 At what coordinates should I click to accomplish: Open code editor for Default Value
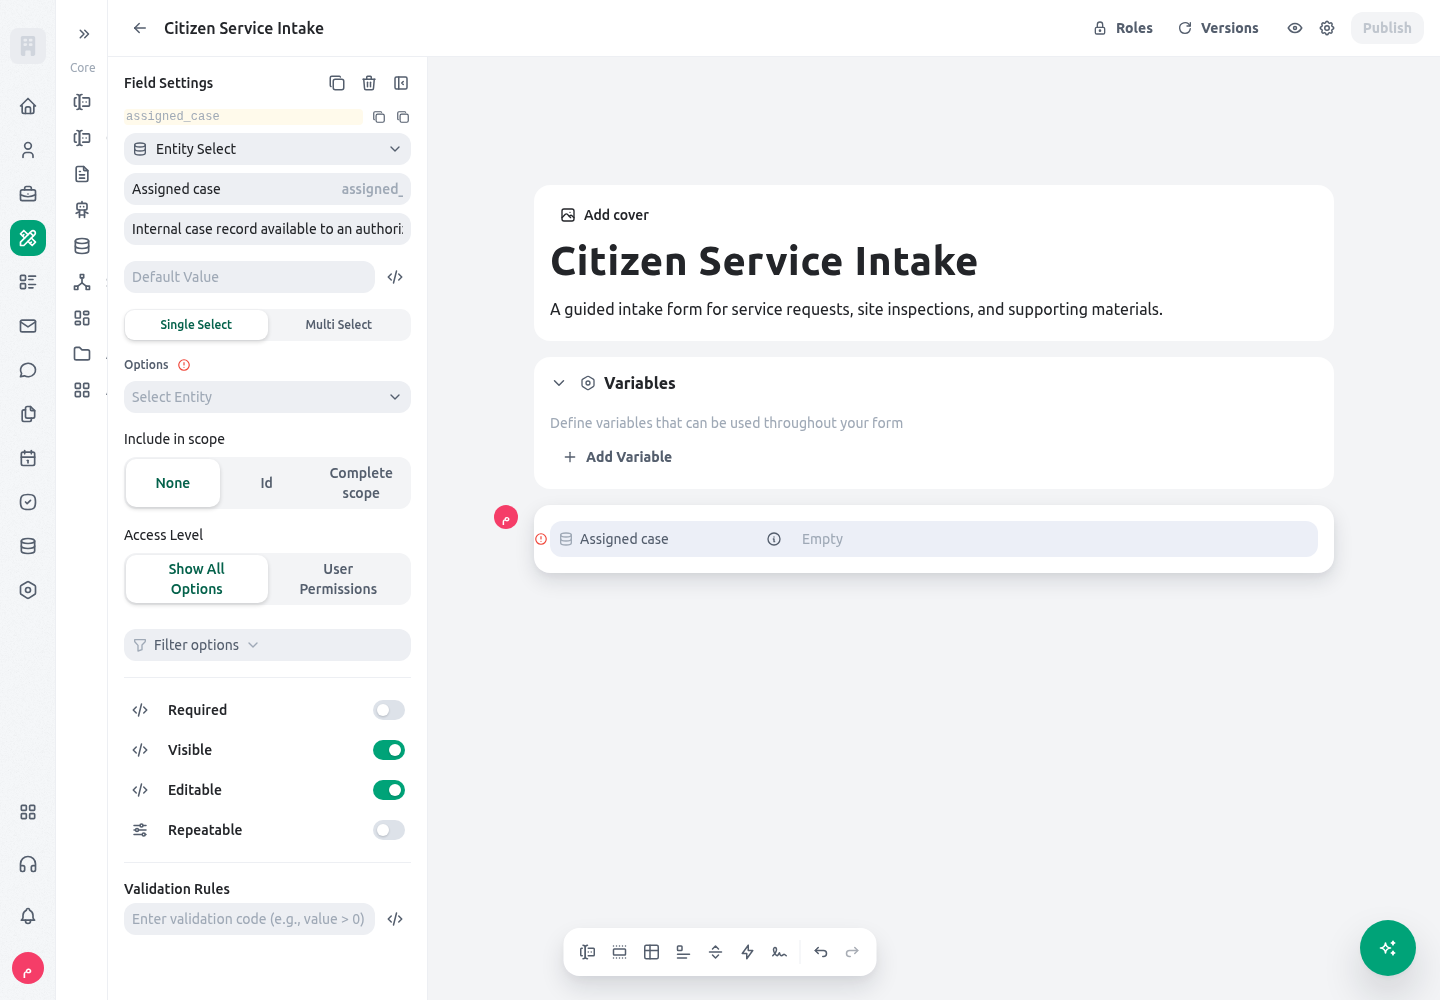[395, 277]
